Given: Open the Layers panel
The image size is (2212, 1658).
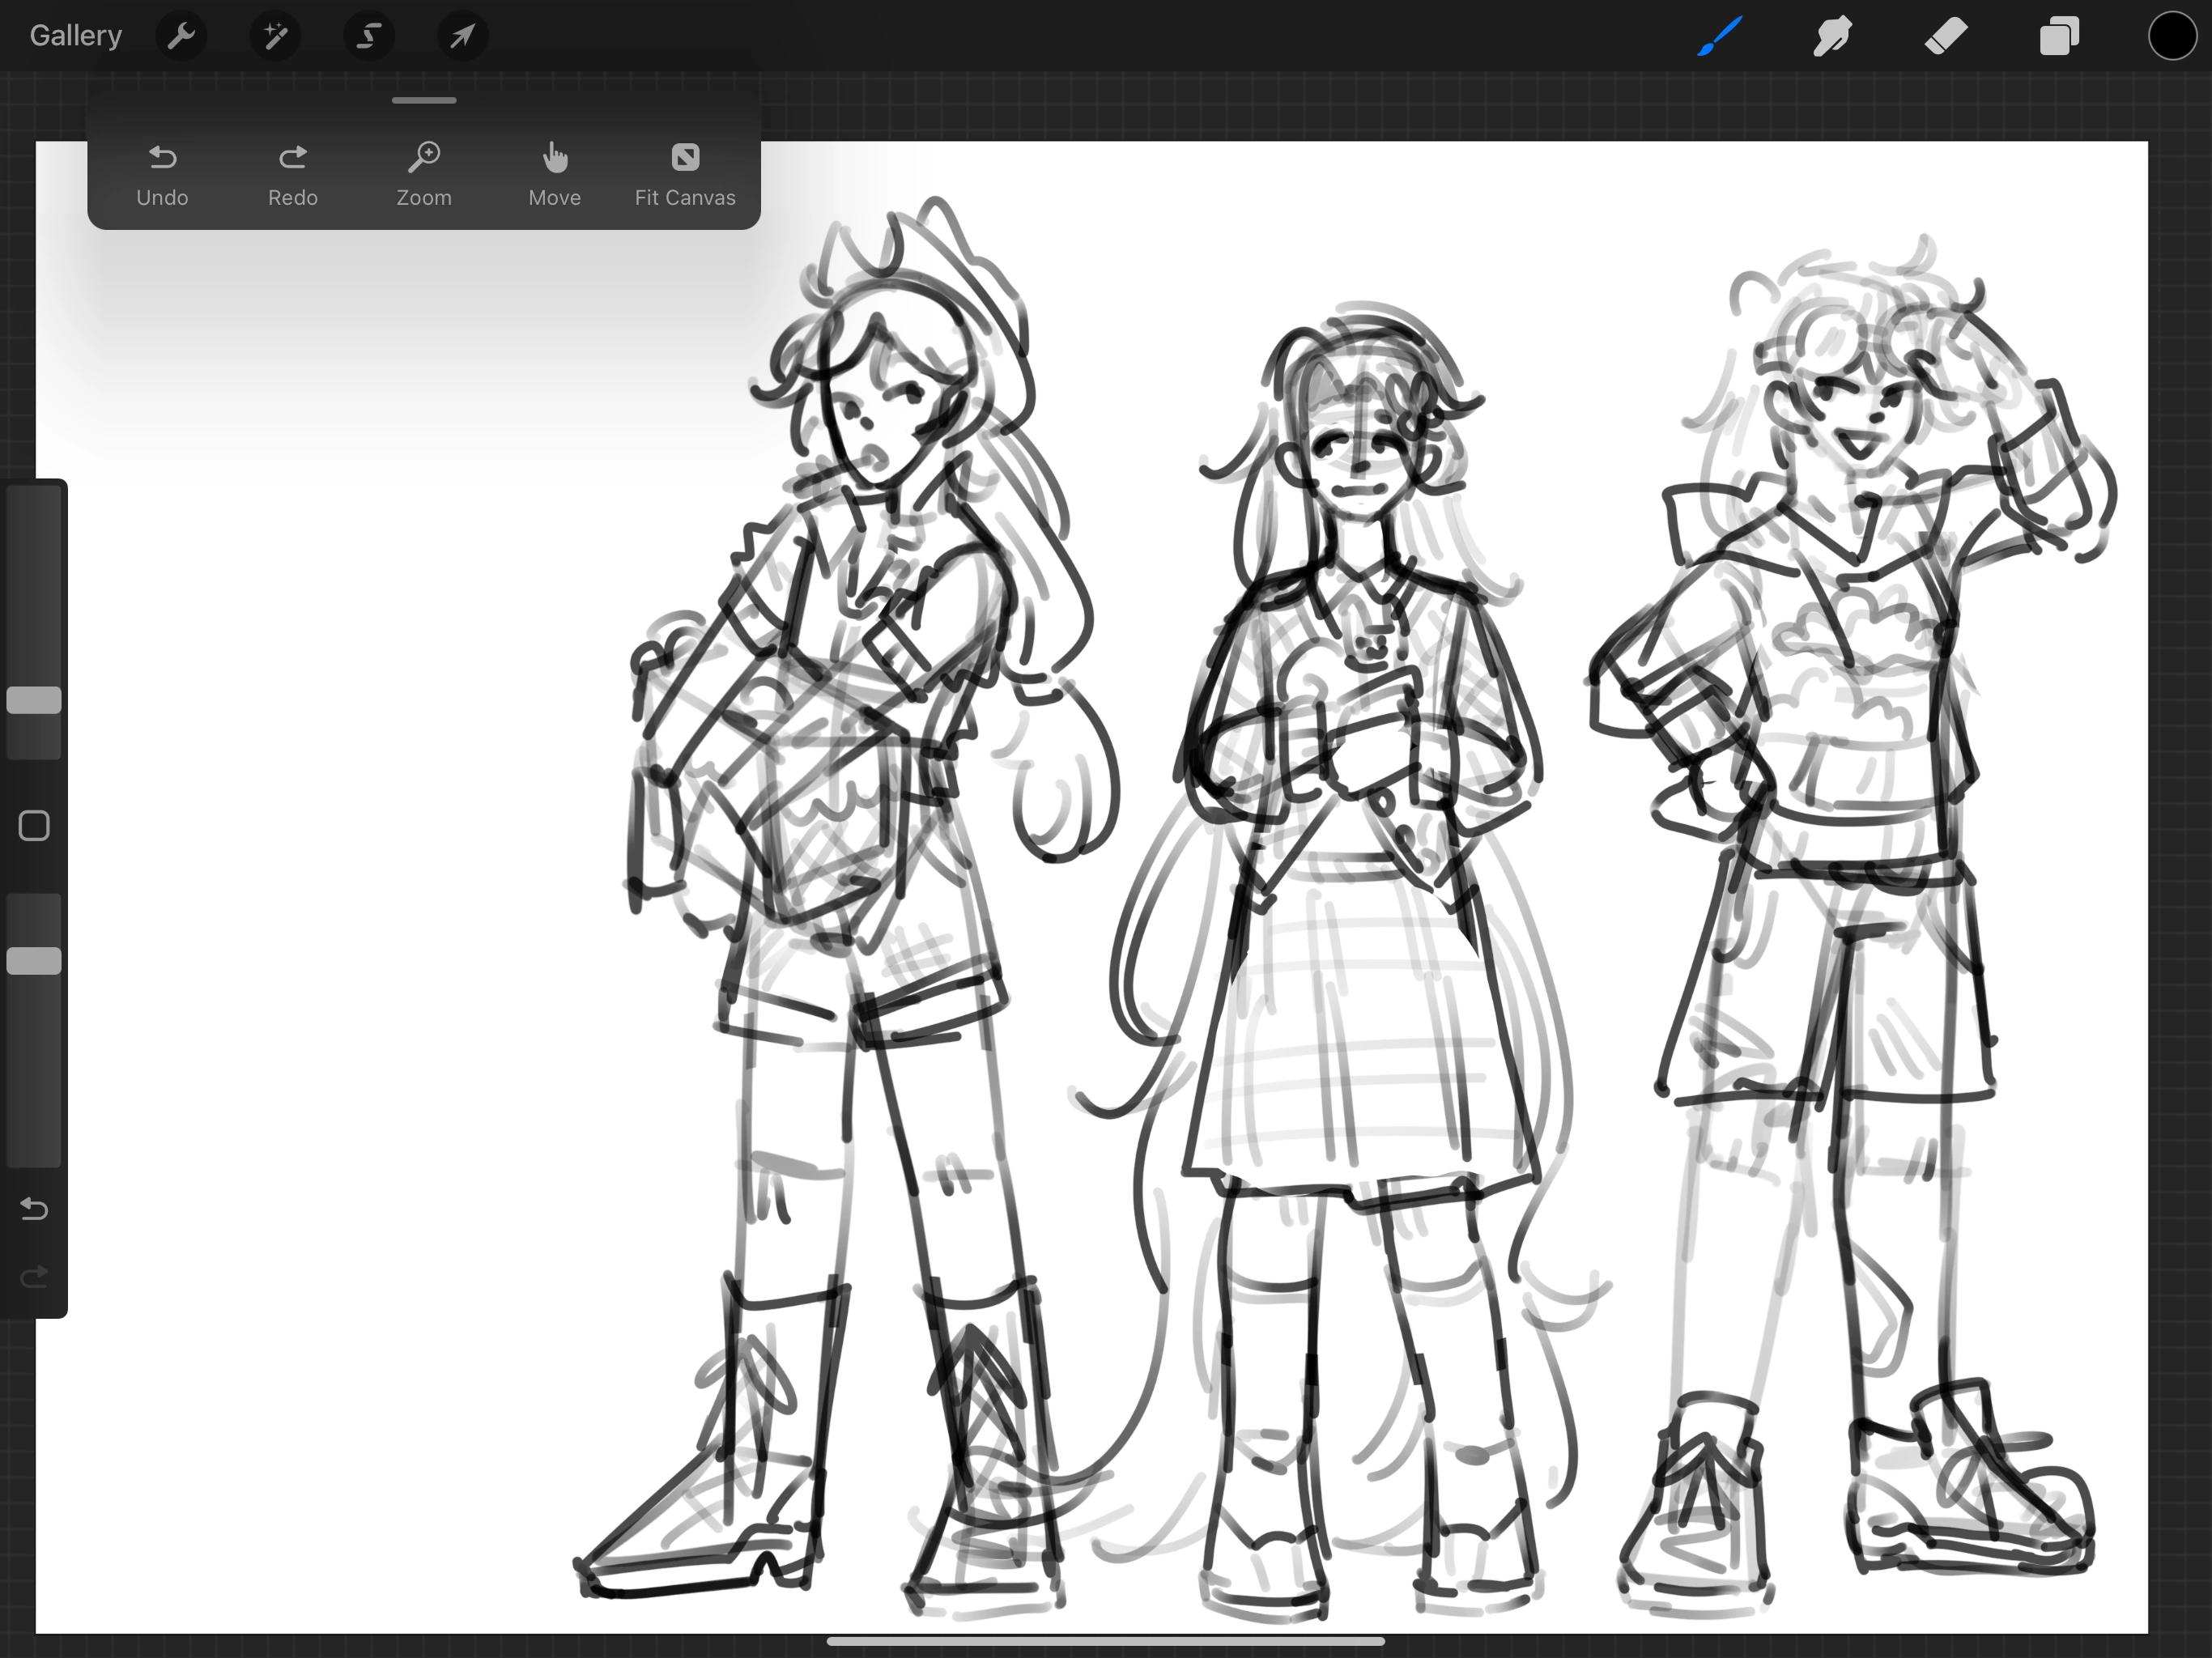Looking at the screenshot, I should click(2059, 37).
